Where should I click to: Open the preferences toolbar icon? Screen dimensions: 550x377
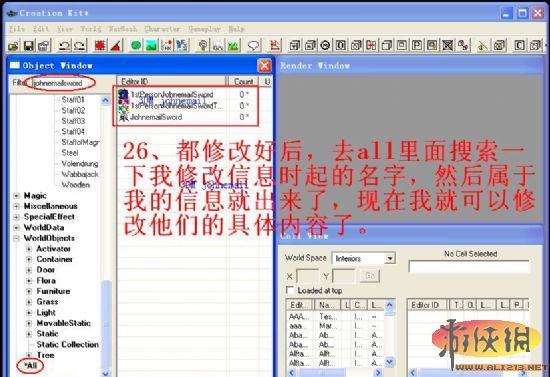[x=44, y=46]
